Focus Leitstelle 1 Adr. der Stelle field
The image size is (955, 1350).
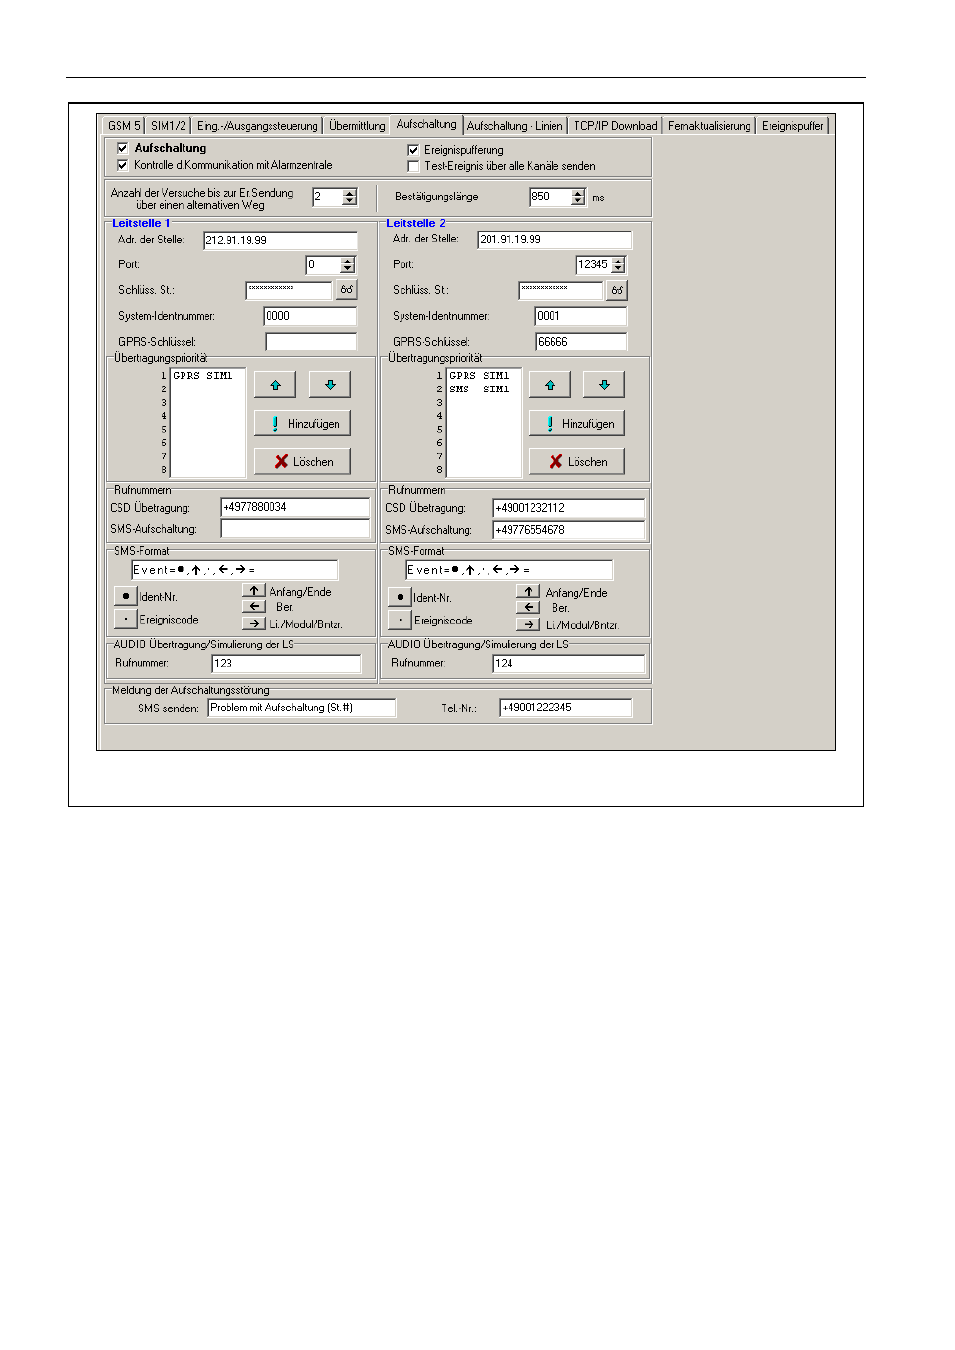[280, 240]
